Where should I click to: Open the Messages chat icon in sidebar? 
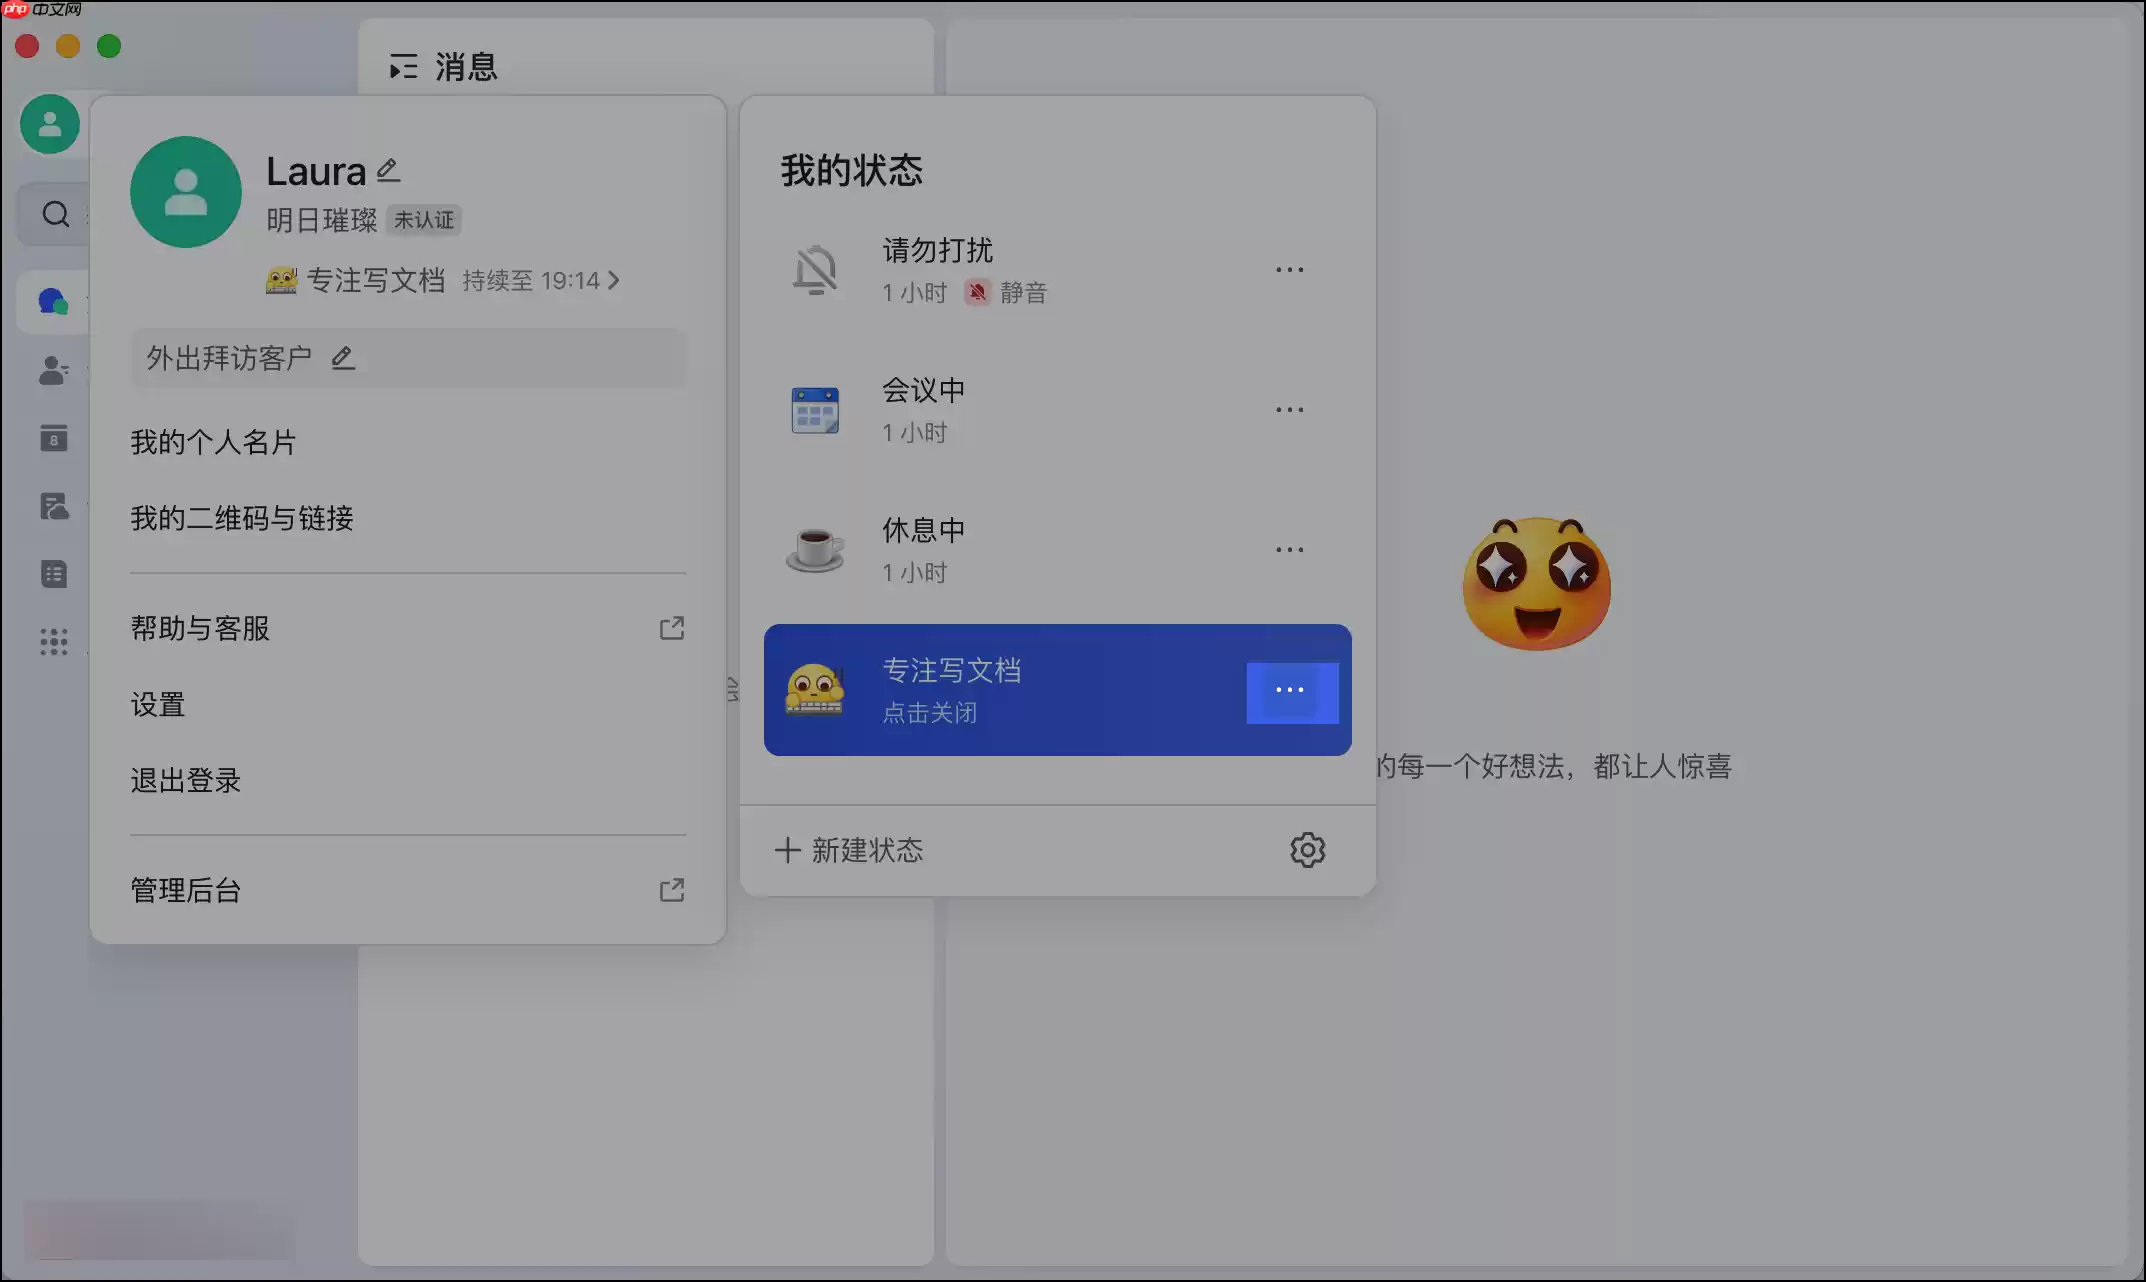tap(52, 300)
